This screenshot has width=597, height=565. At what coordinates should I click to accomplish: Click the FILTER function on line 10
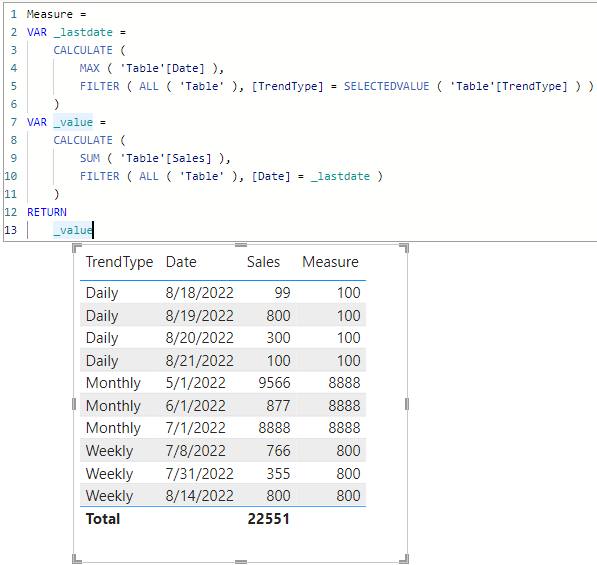99,176
